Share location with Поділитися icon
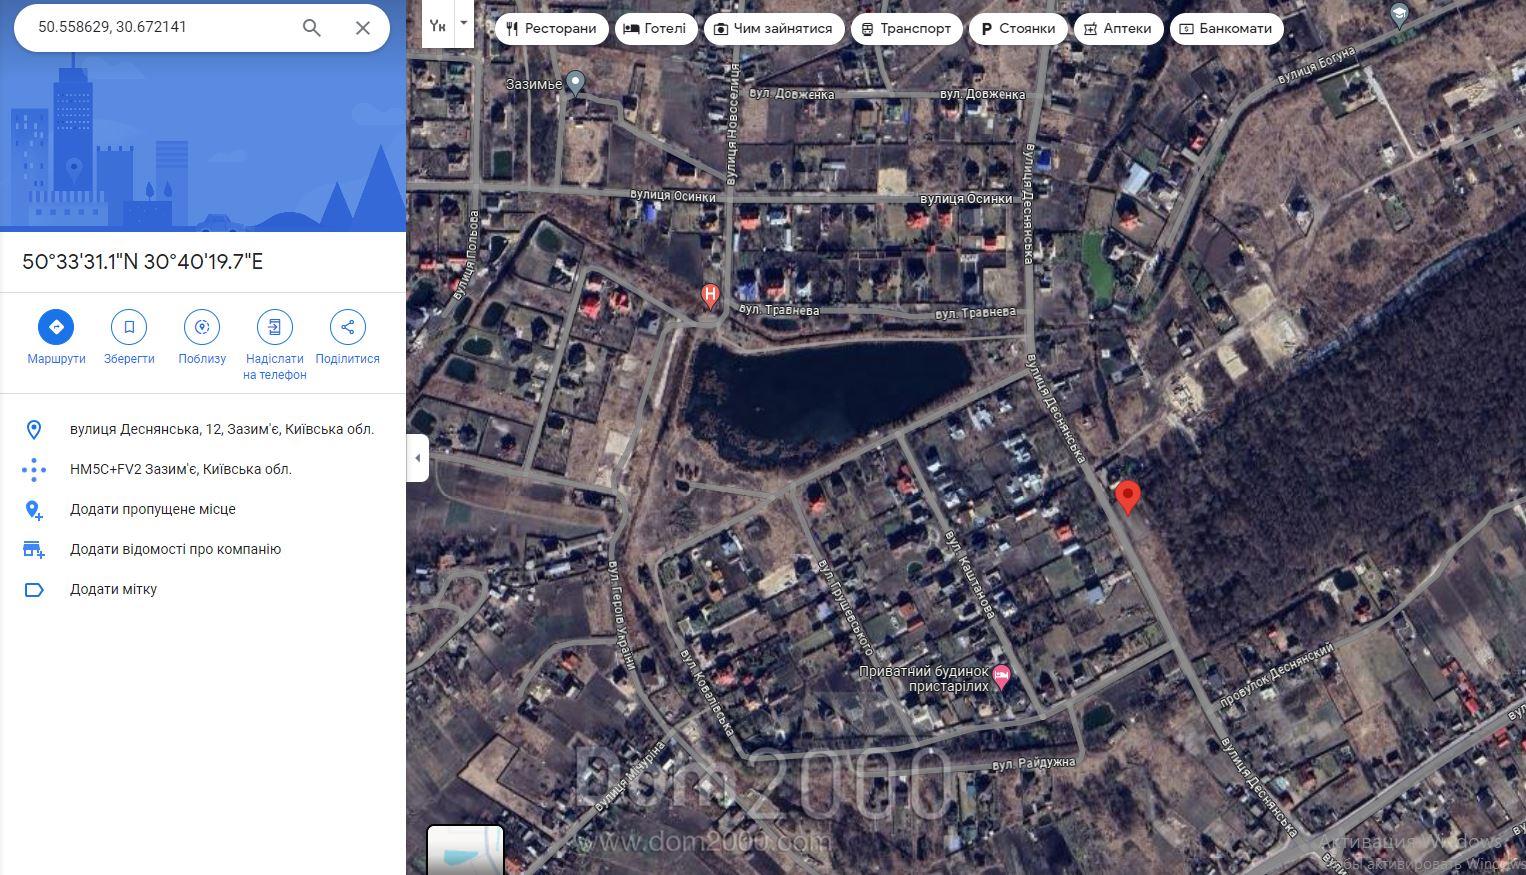Screen dimensions: 1526x875 point(348,327)
